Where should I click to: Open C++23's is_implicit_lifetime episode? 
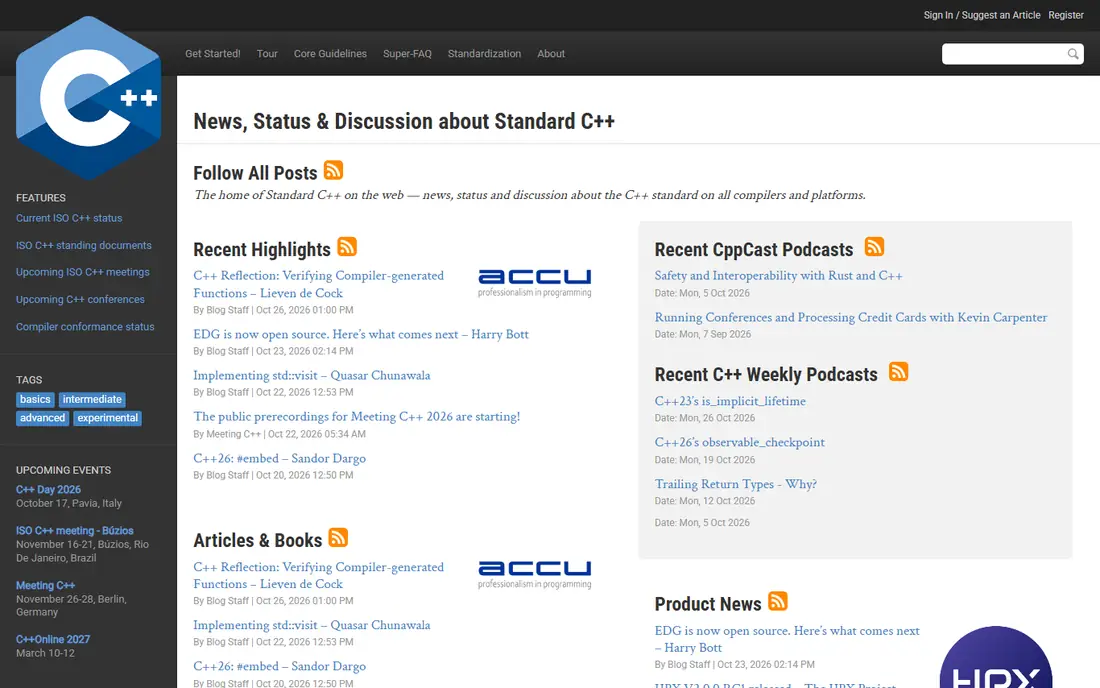click(x=730, y=401)
